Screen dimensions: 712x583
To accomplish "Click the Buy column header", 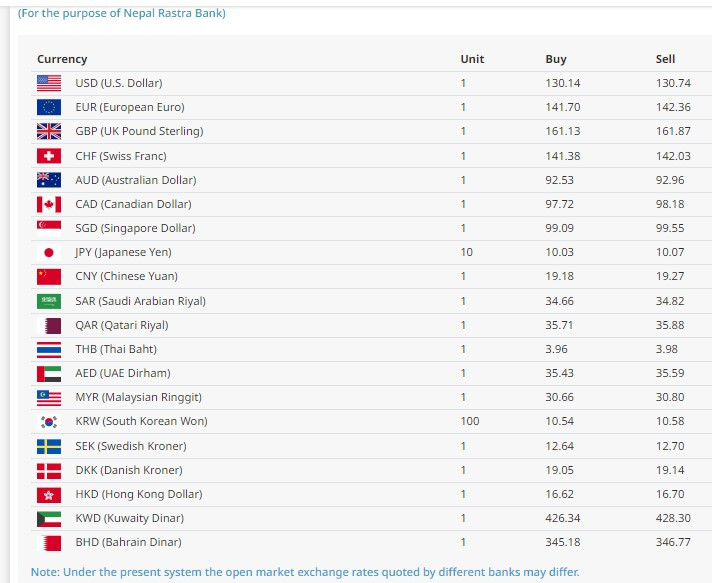I will [x=556, y=59].
